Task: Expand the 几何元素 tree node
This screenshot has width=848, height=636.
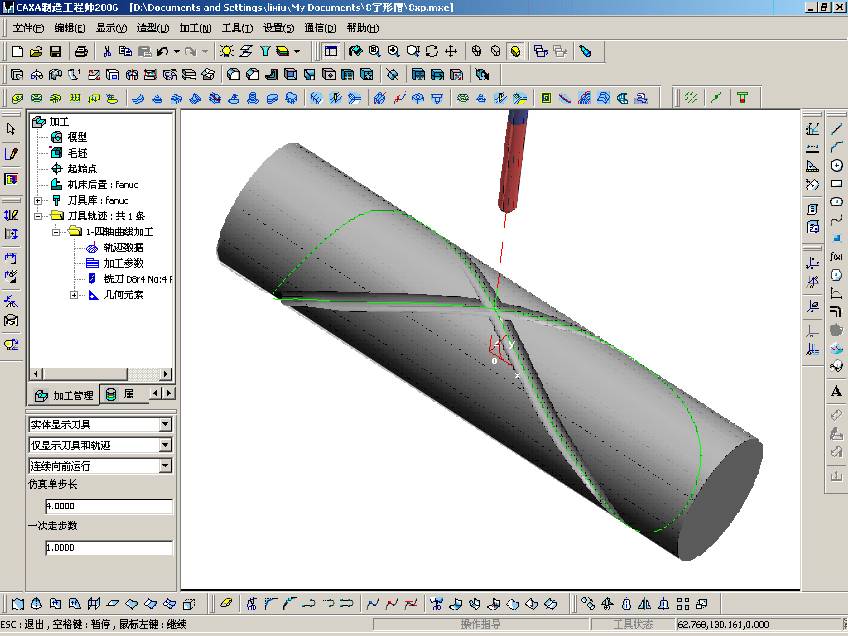Action: pyautogui.click(x=74, y=295)
